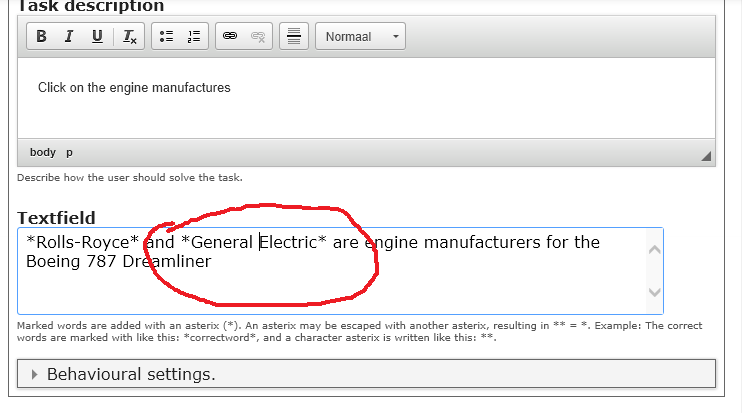Click the editor resize handle corner
The image size is (742, 413).
tap(706, 156)
